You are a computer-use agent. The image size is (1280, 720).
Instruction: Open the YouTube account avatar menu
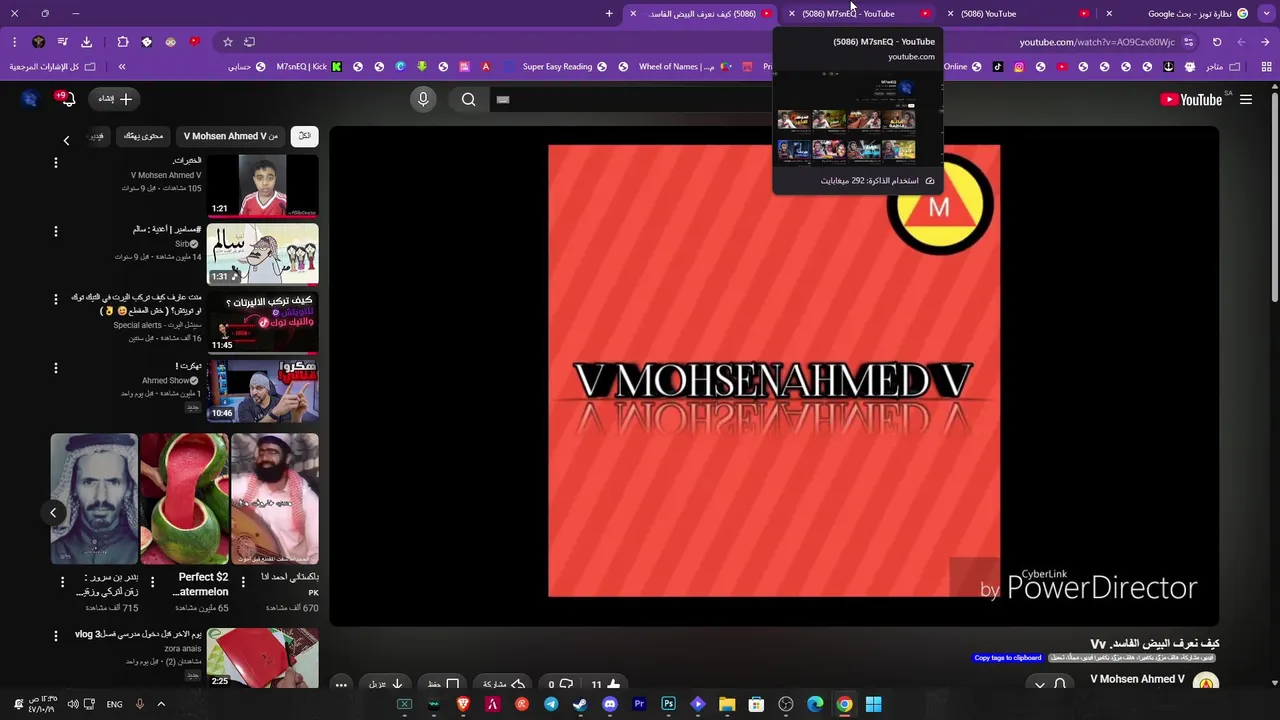tap(30, 99)
